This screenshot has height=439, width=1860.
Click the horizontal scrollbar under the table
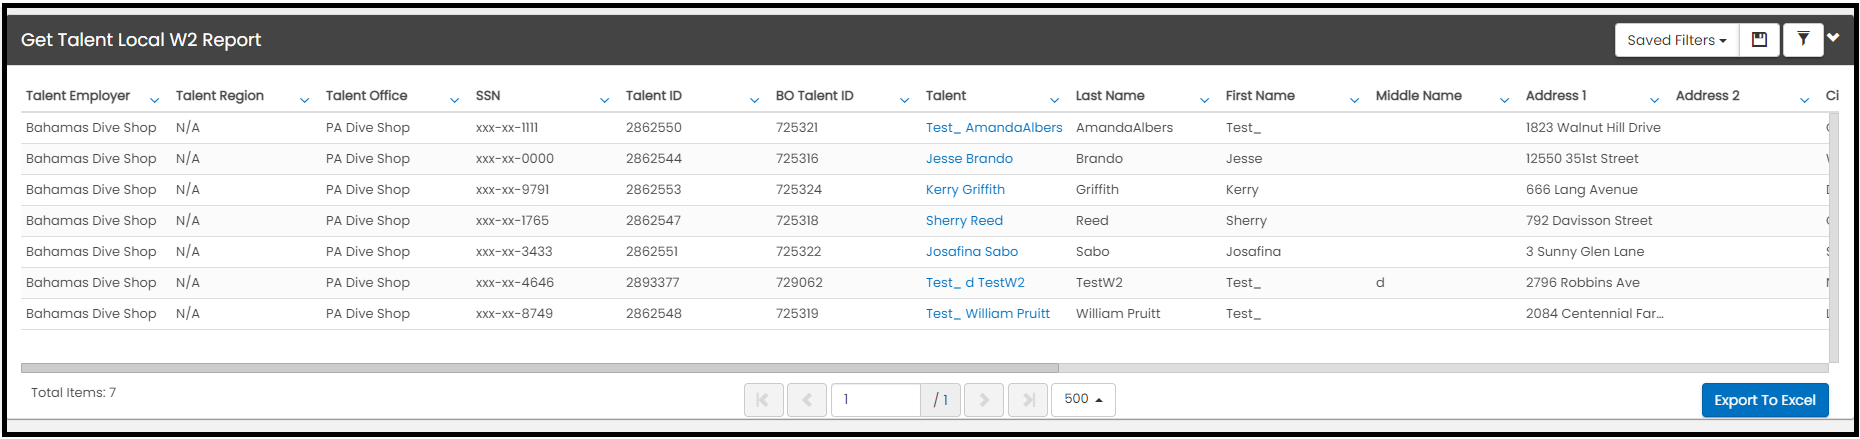tap(540, 368)
